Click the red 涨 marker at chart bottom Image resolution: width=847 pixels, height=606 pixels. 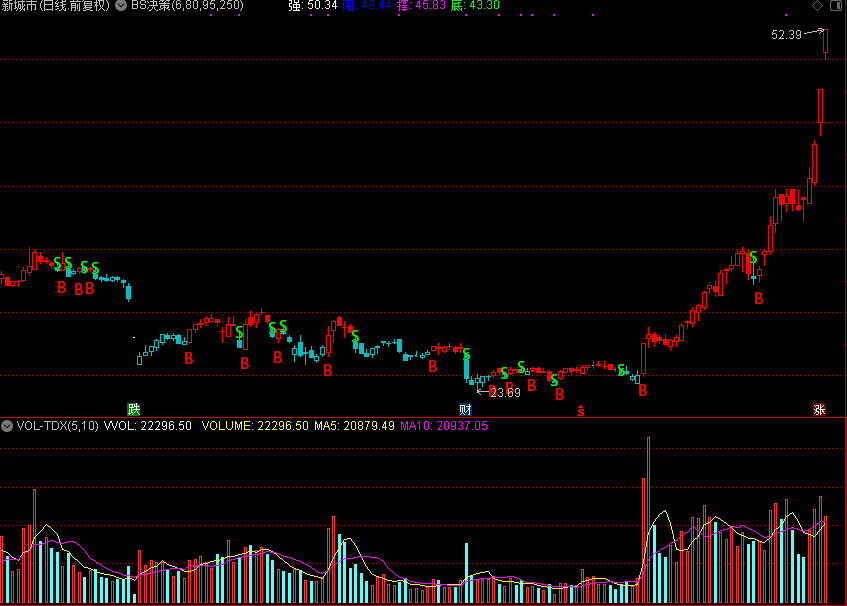pos(819,409)
